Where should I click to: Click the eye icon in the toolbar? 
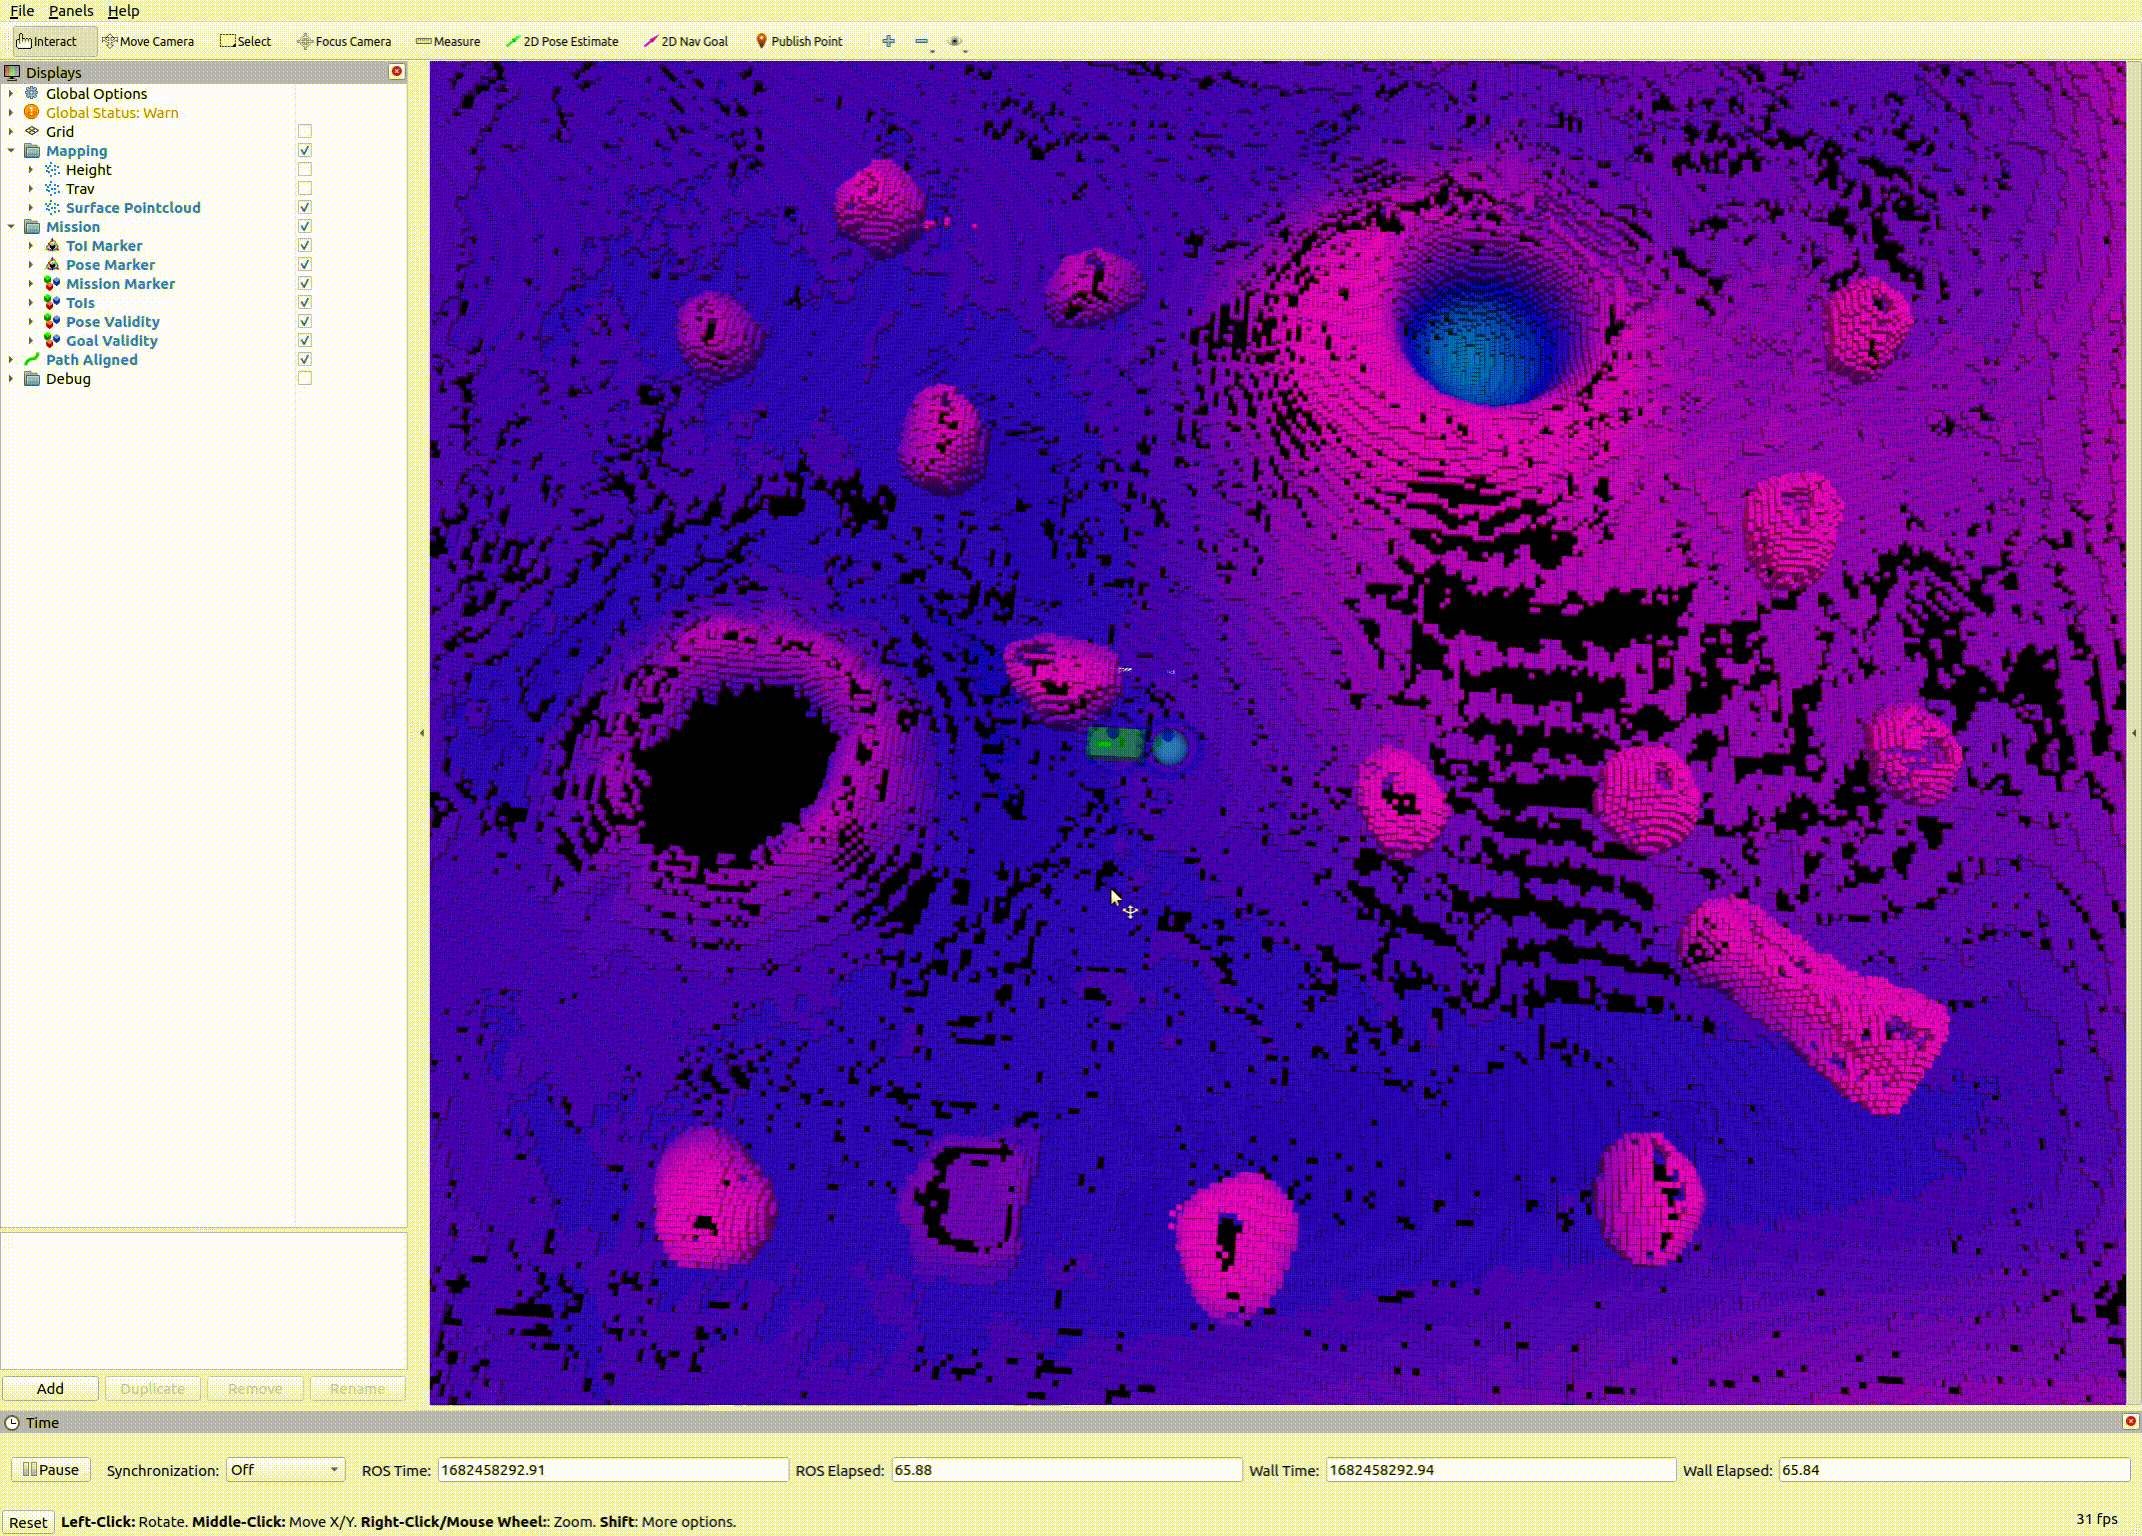coord(954,41)
